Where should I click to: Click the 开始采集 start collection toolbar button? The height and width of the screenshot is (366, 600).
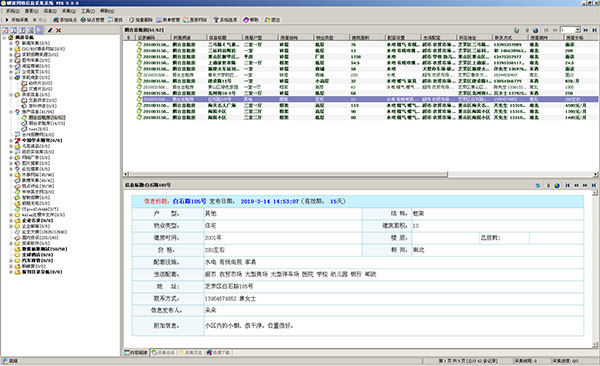point(17,20)
